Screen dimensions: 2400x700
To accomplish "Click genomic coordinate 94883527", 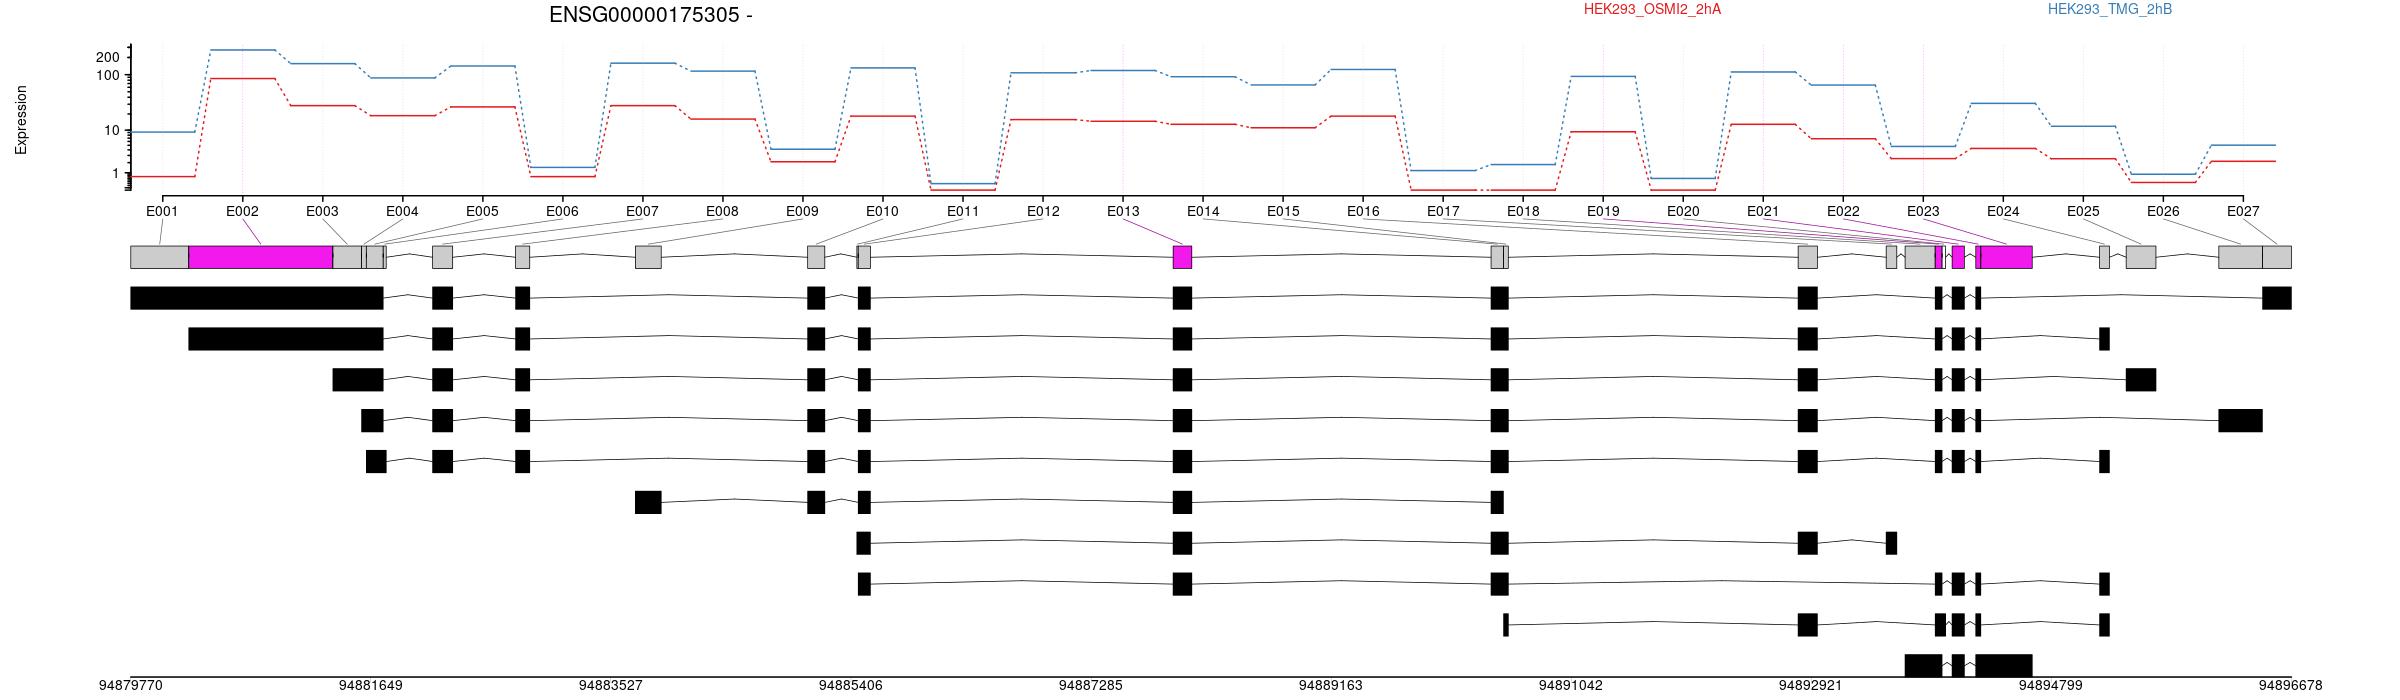I will point(611,686).
